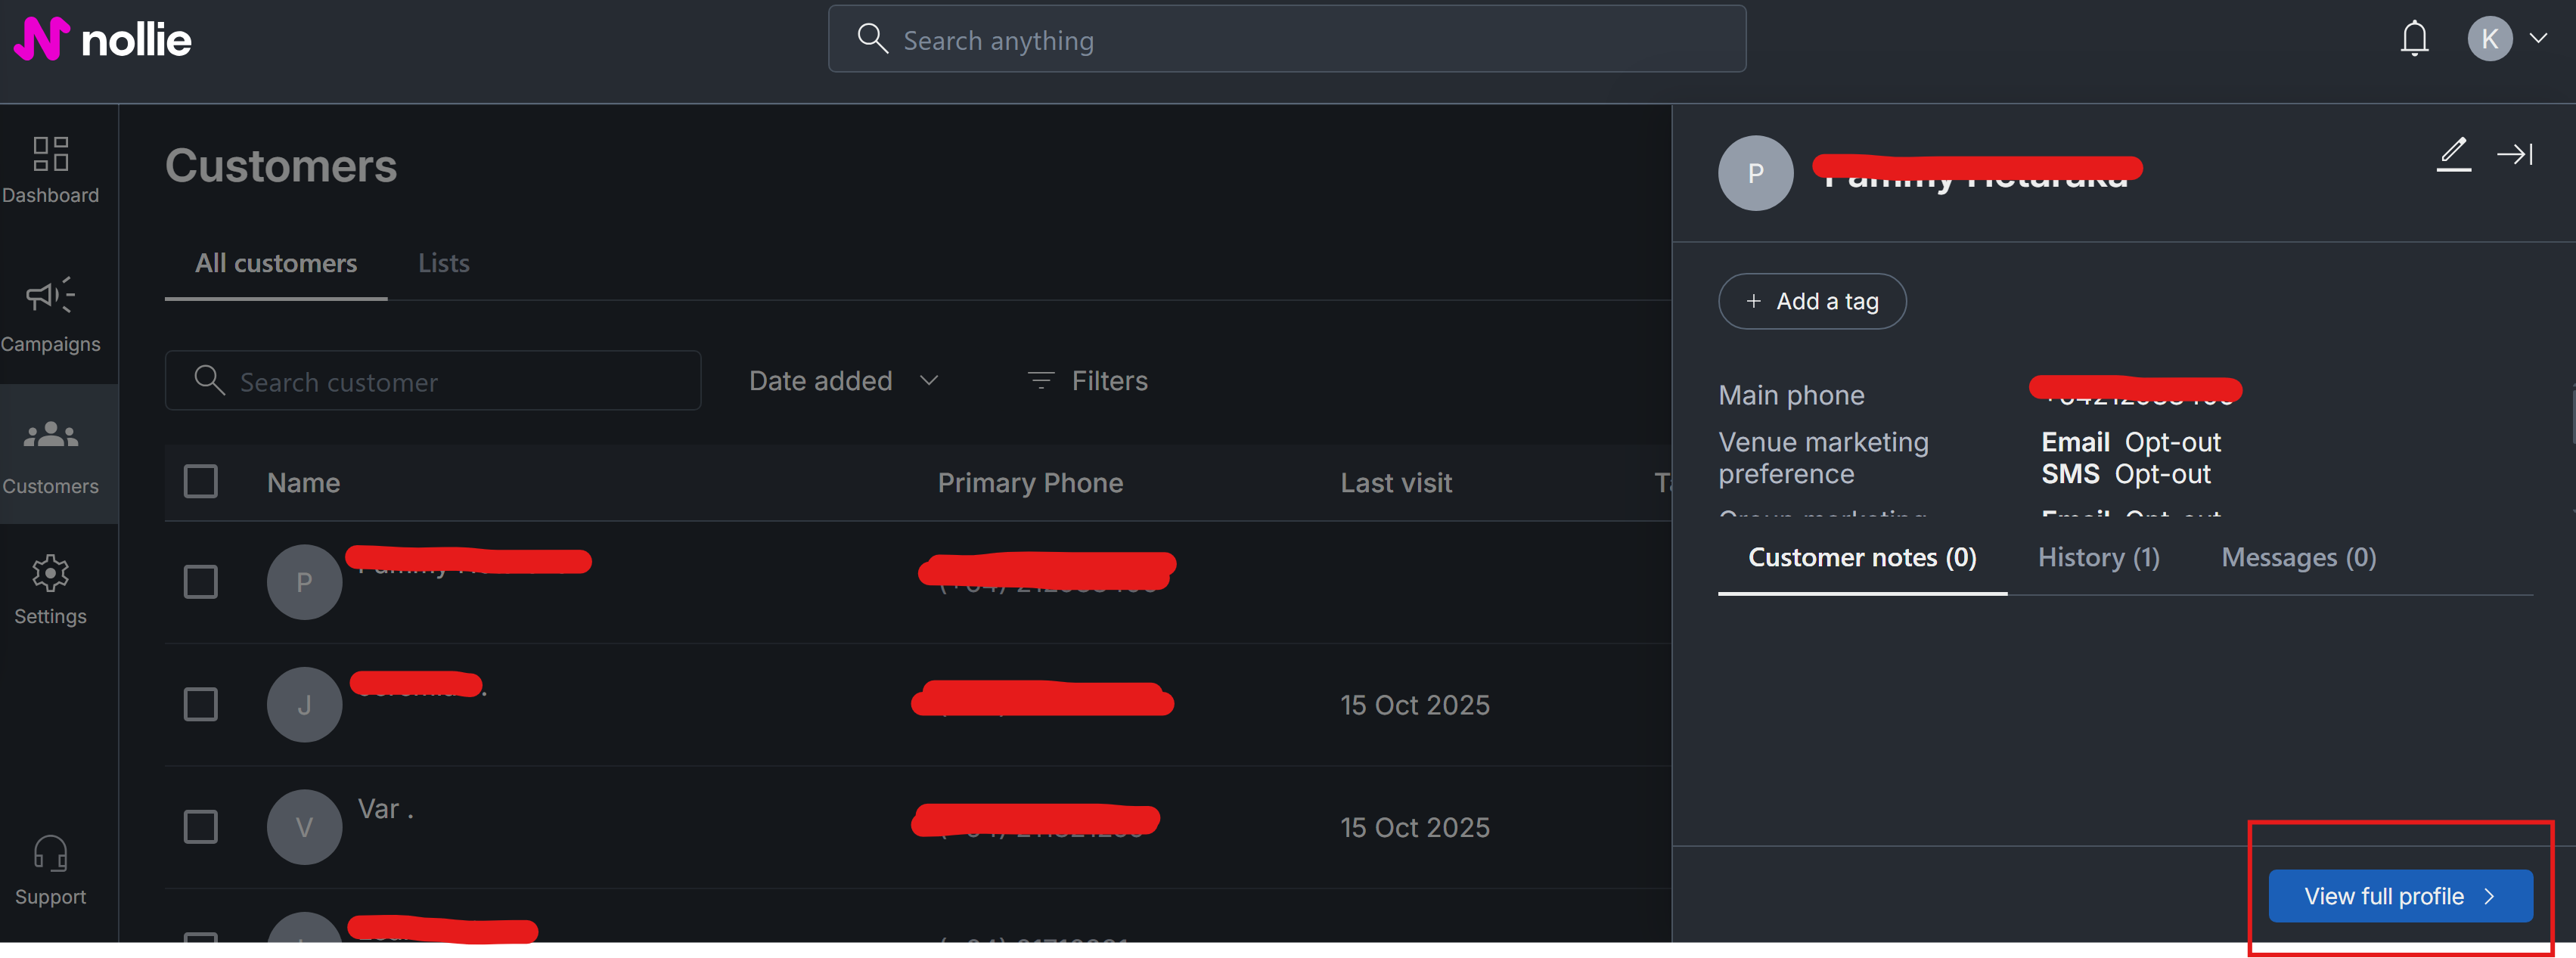This screenshot has height=958, width=2576.
Task: Open Support headset icon
Action: tap(50, 854)
